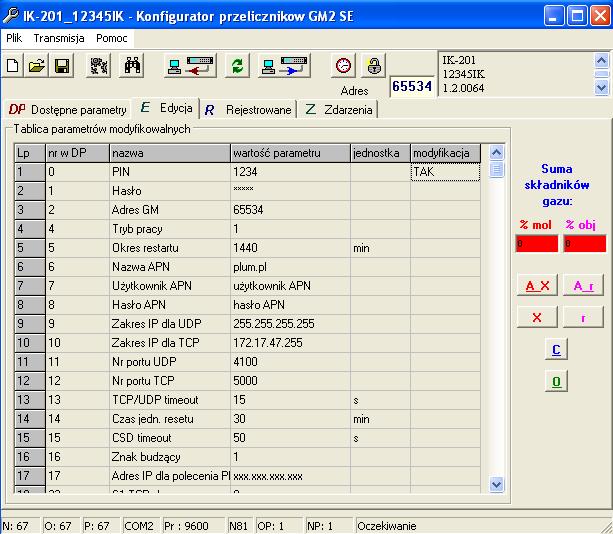Select the Hasło value cell with asterisks

[290, 191]
